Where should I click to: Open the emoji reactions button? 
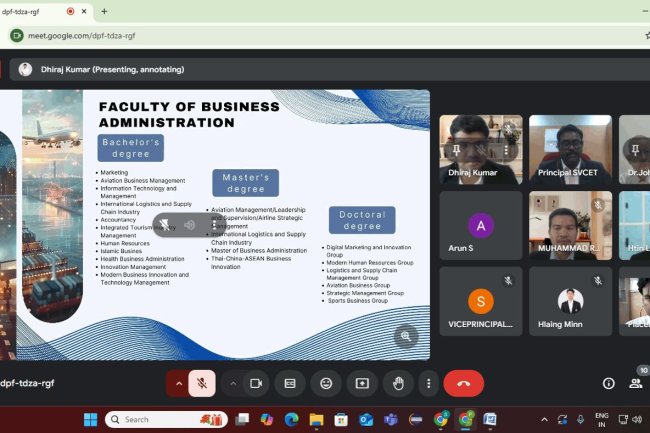click(326, 383)
